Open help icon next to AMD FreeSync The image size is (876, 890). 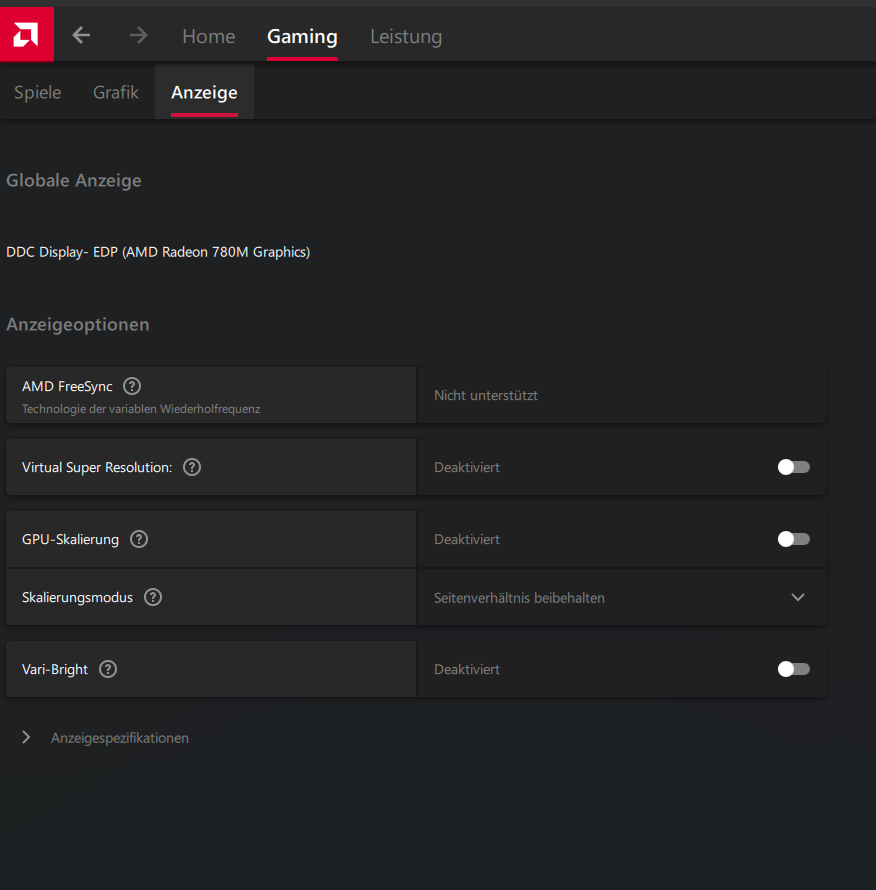click(132, 386)
